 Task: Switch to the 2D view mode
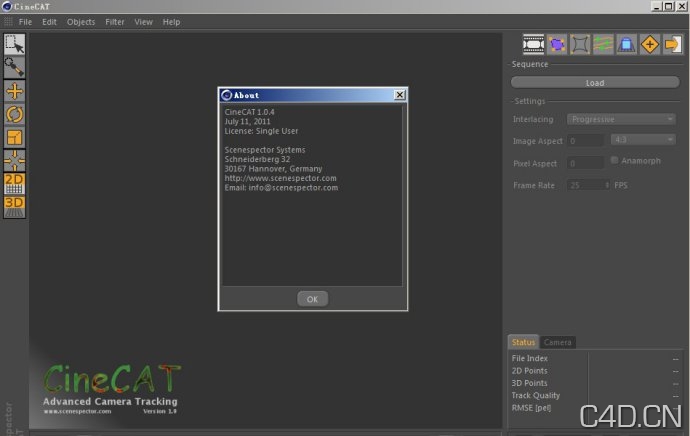pyautogui.click(x=15, y=183)
